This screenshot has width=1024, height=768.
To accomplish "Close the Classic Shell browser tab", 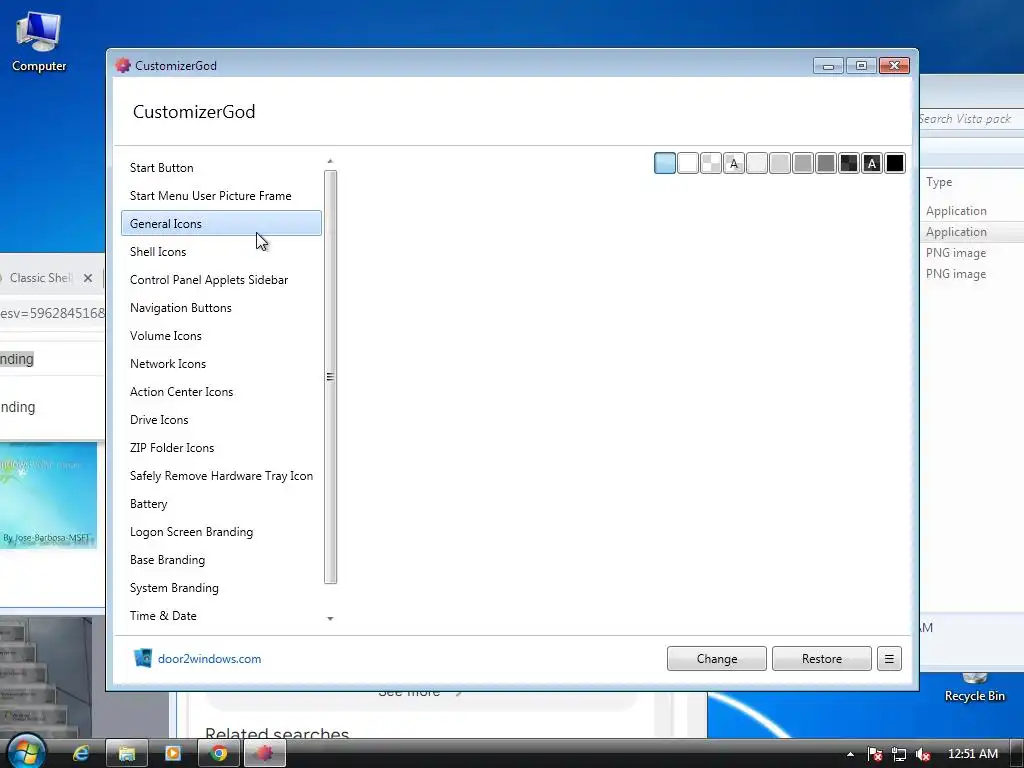I will click(x=88, y=278).
